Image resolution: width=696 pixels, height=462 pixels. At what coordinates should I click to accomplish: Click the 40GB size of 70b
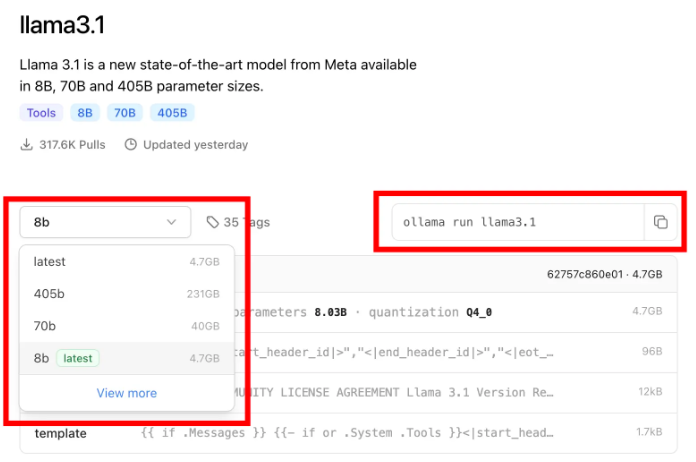pos(206,326)
